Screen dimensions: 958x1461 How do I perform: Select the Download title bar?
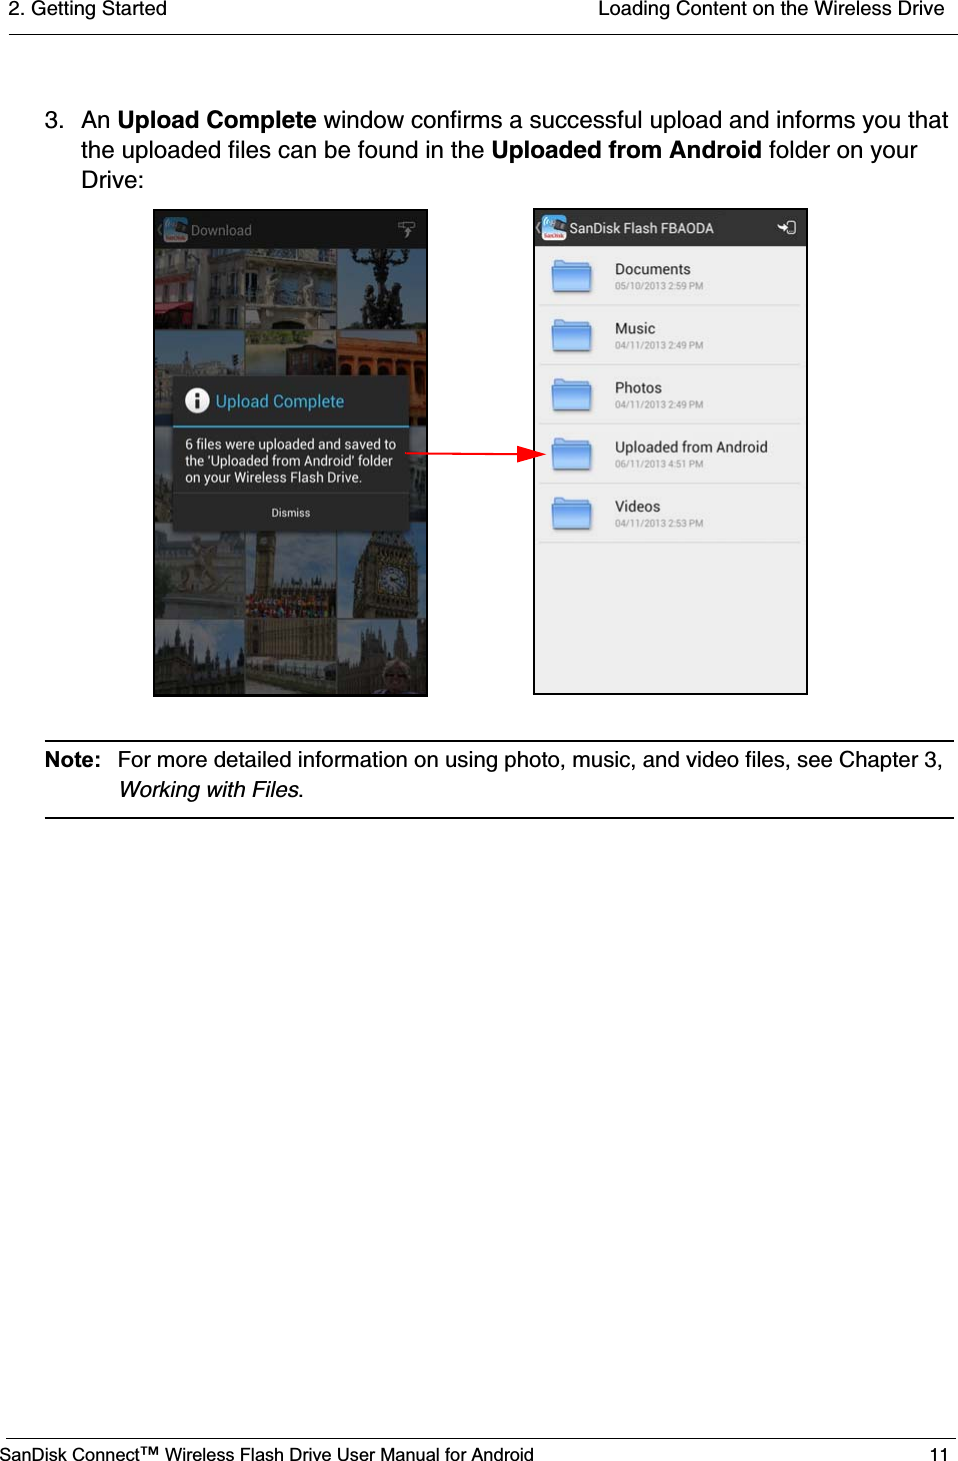221,229
